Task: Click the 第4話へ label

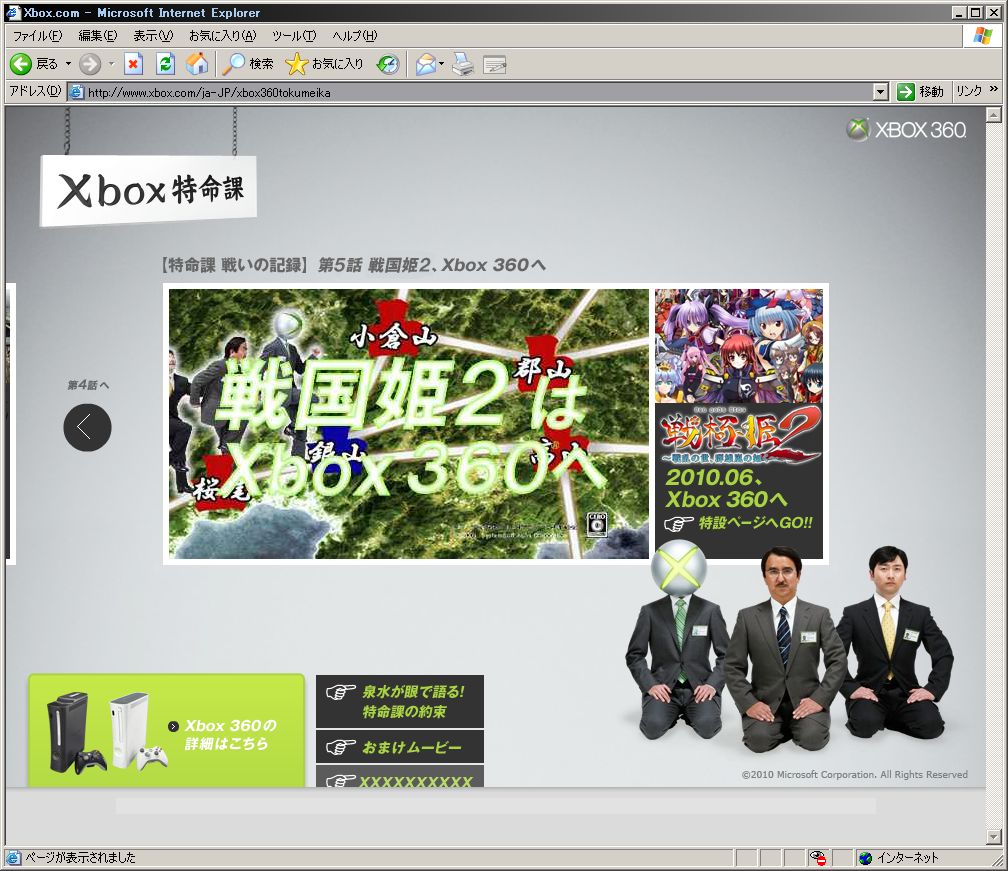Action: 88,385
